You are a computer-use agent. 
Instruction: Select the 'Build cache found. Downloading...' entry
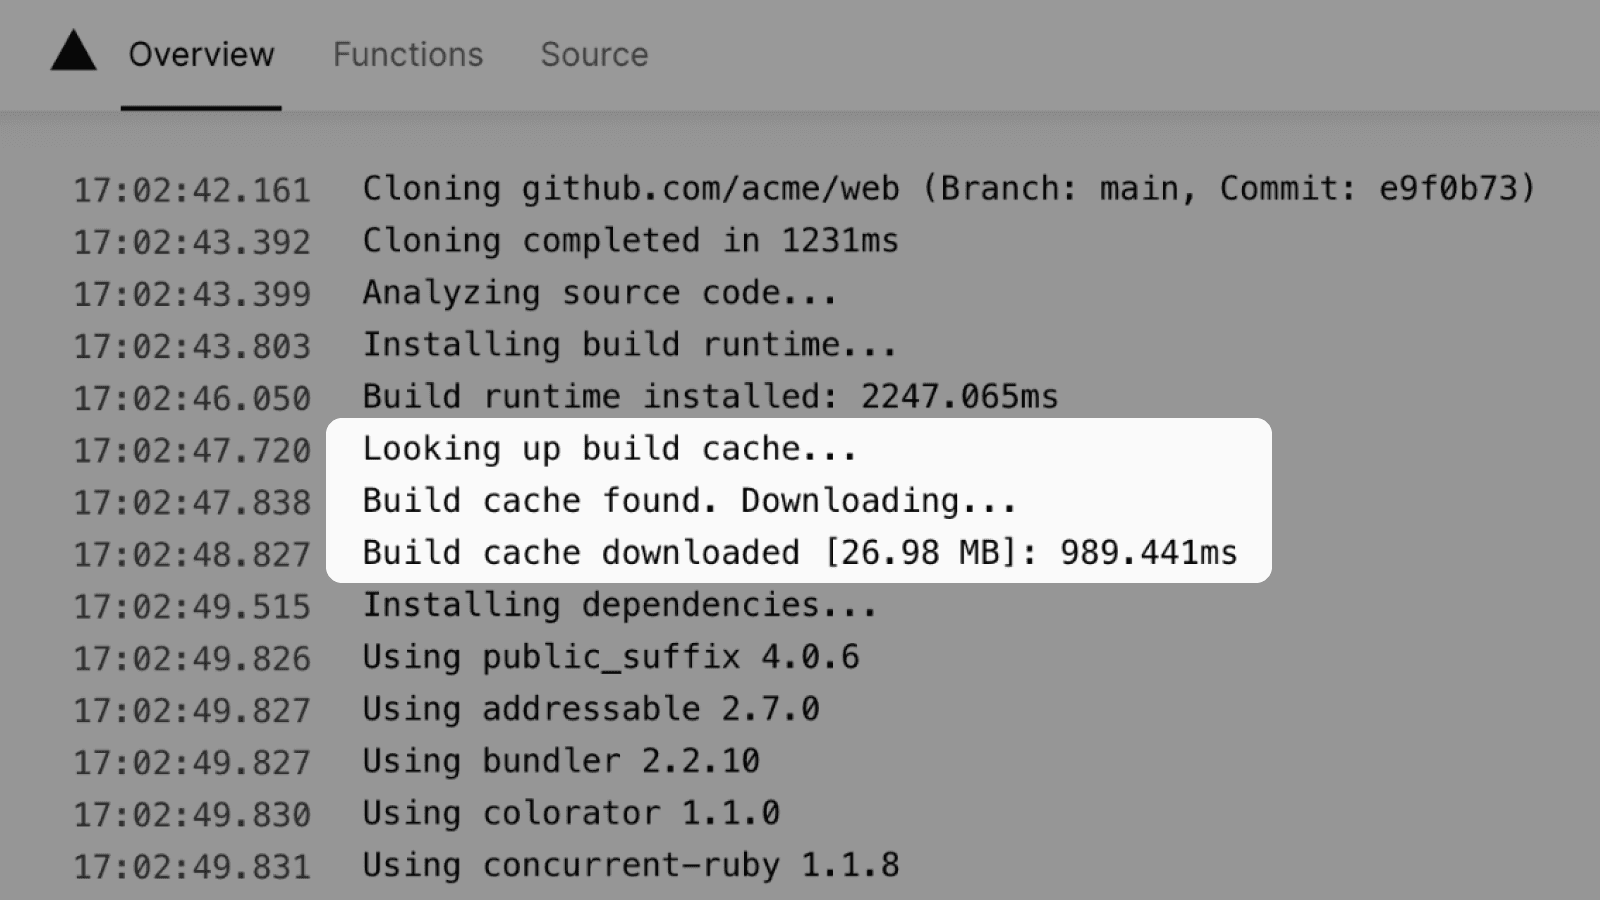click(x=688, y=501)
